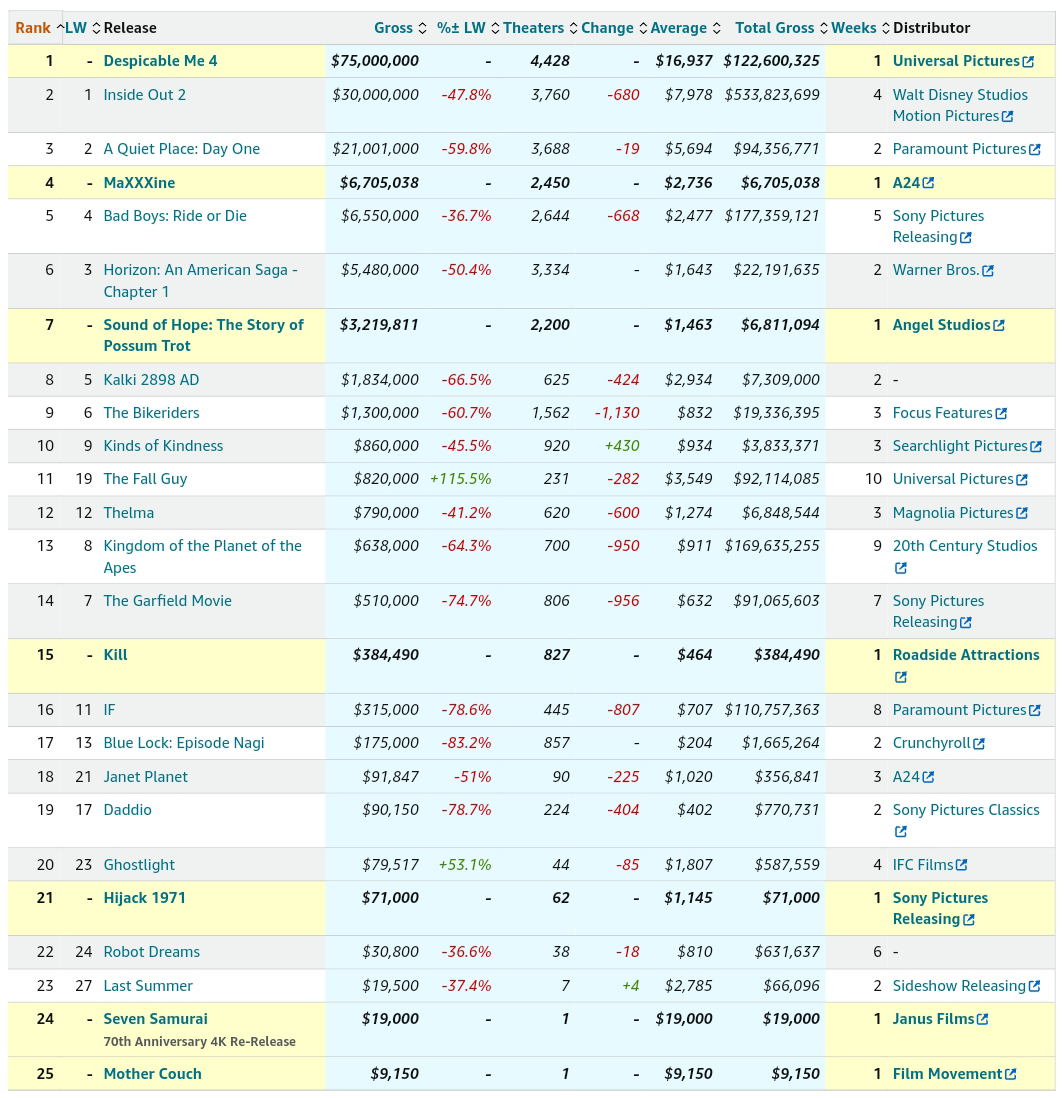Open external link icon beside Magnolia Pictures
Screen dimensions: 1064x1098
point(1022,513)
